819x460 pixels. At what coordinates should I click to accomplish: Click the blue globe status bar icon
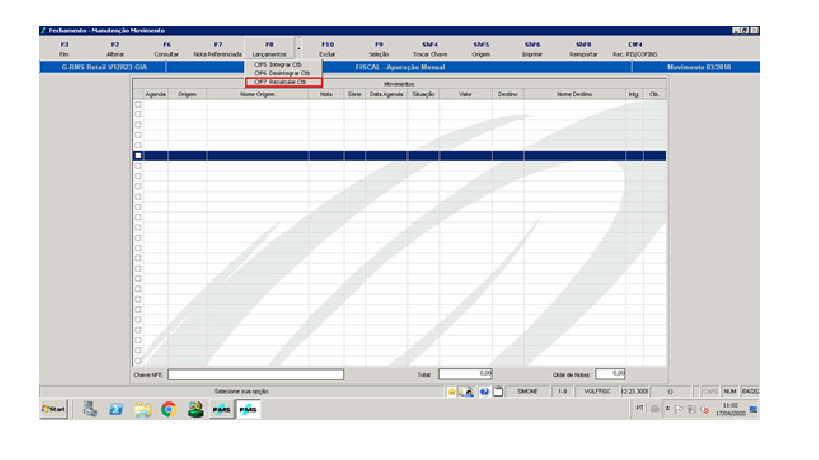click(484, 392)
